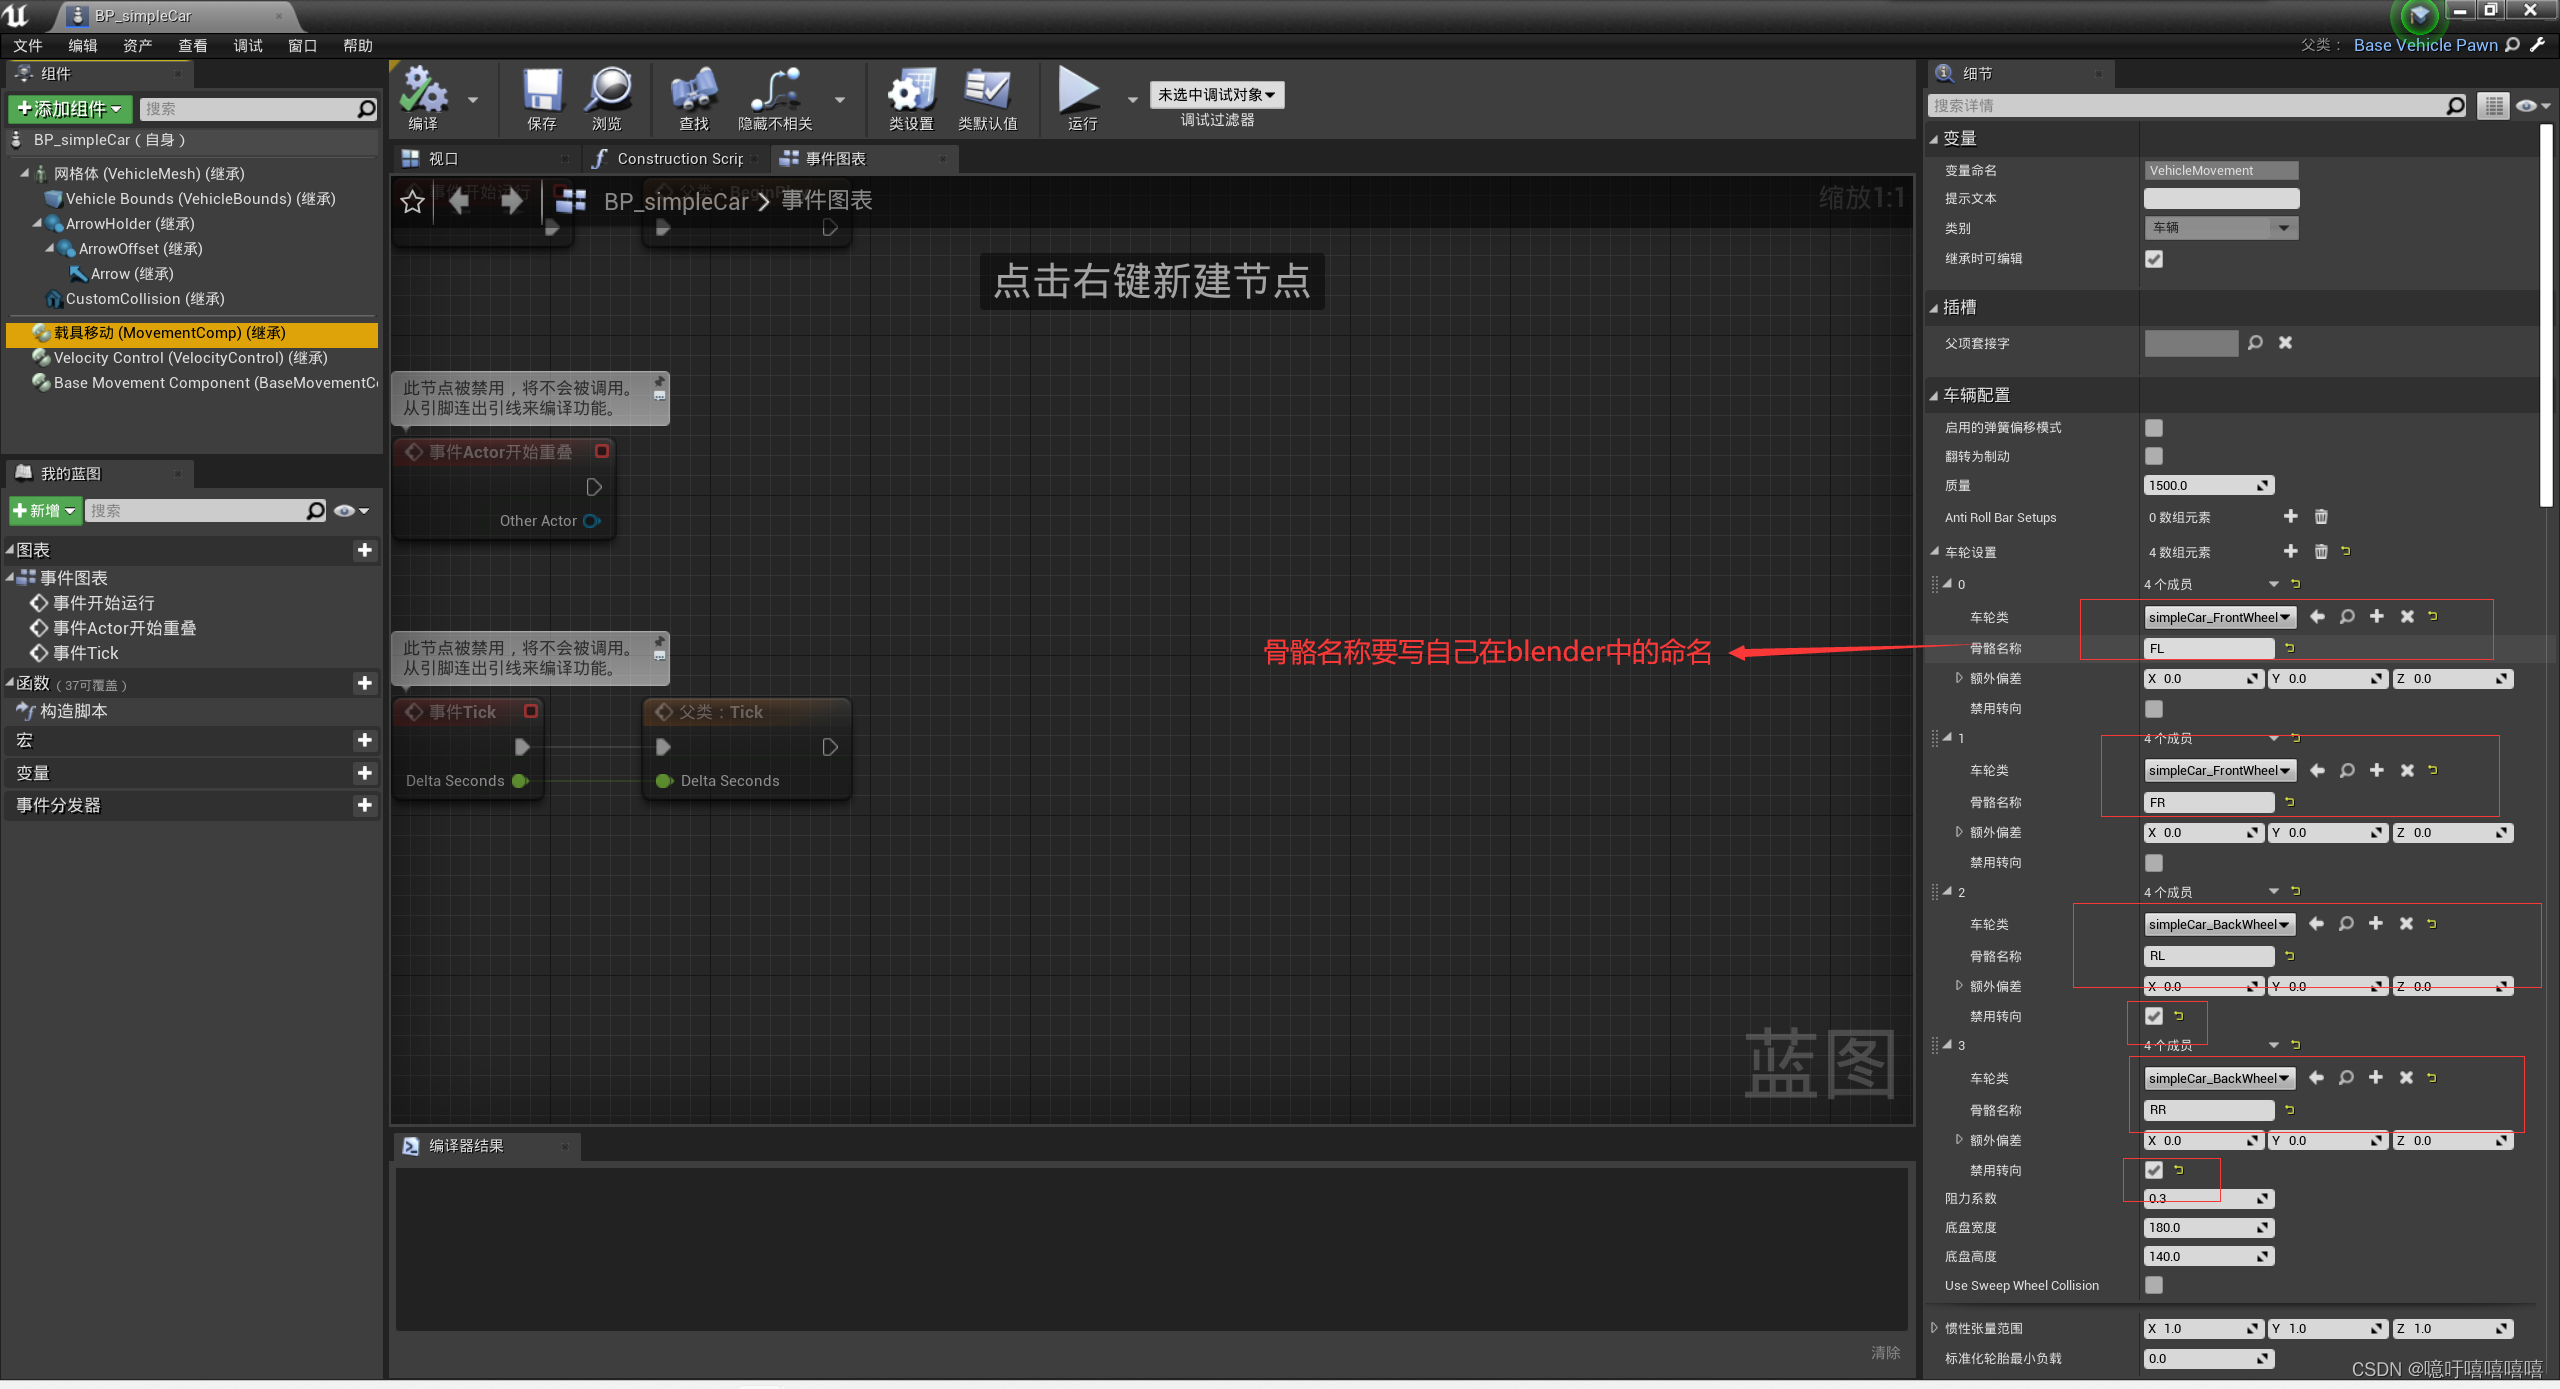
Task: Click the 浏览 browse magnifier icon
Action: click(x=607, y=91)
